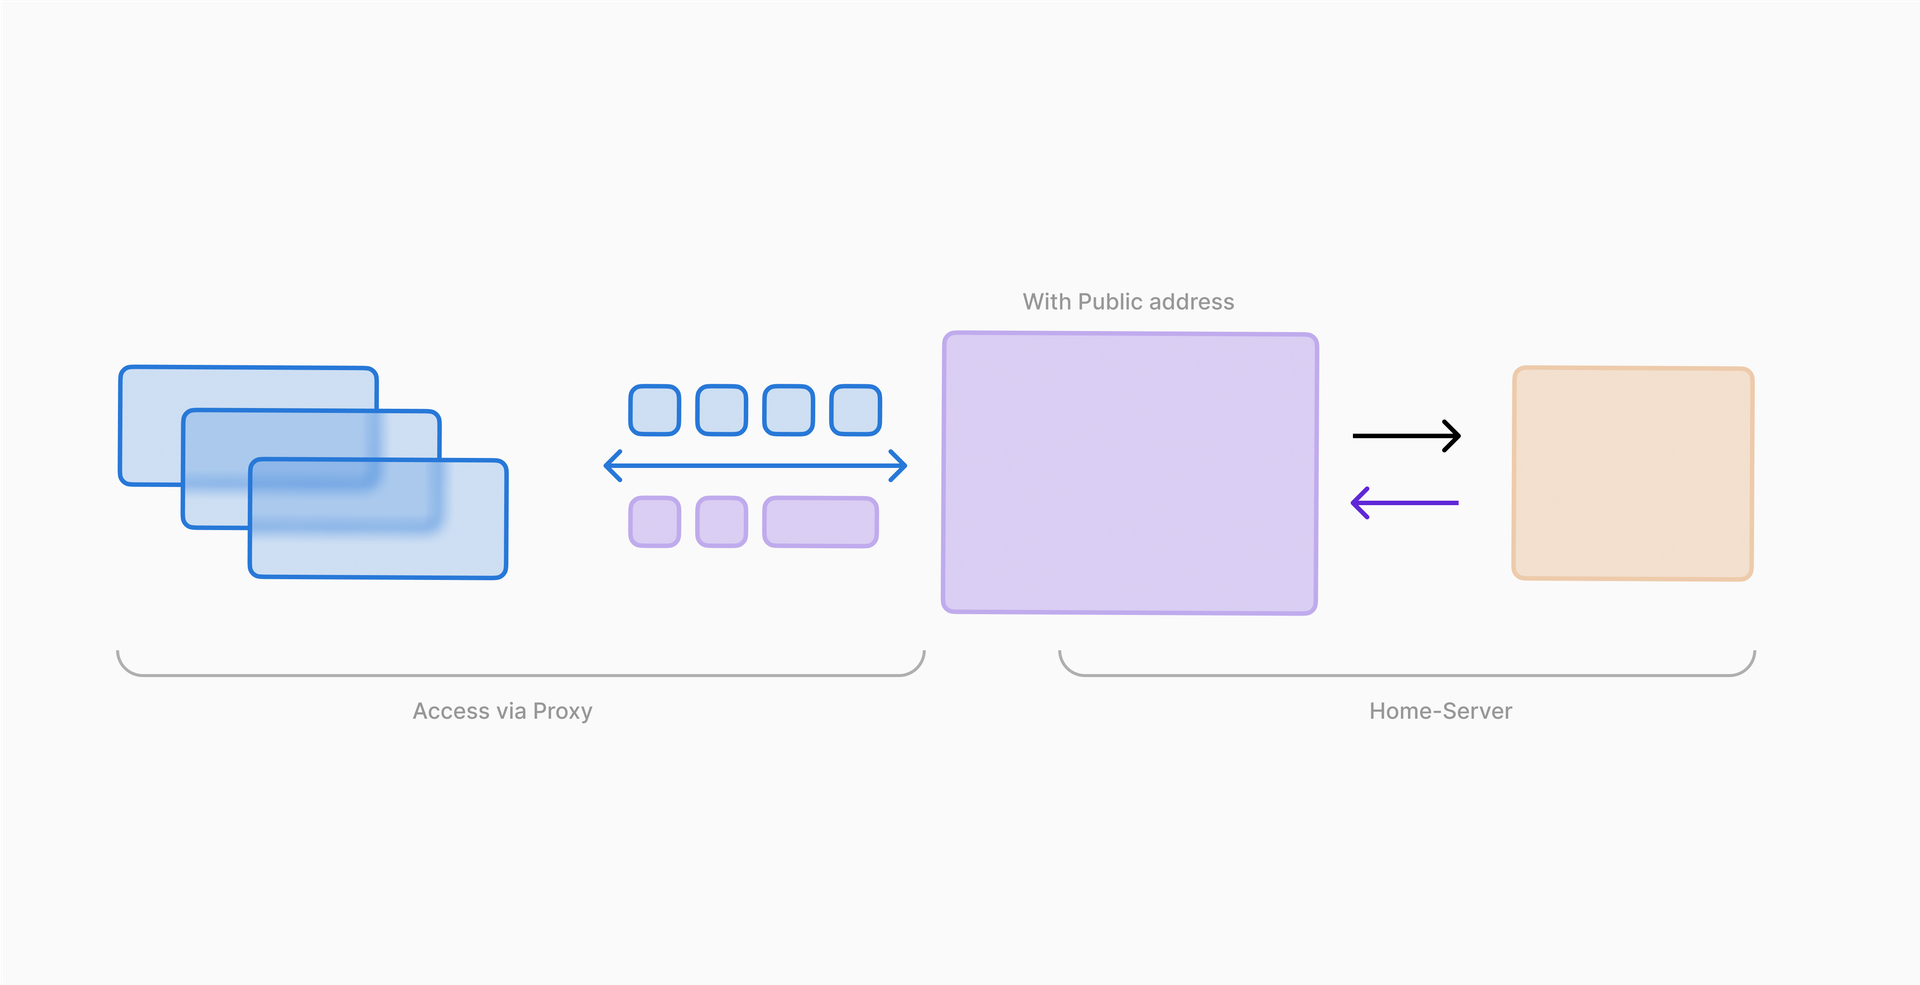The height and width of the screenshot is (985, 1920).
Task: Click the second small purple square
Action: pyautogui.click(x=721, y=522)
